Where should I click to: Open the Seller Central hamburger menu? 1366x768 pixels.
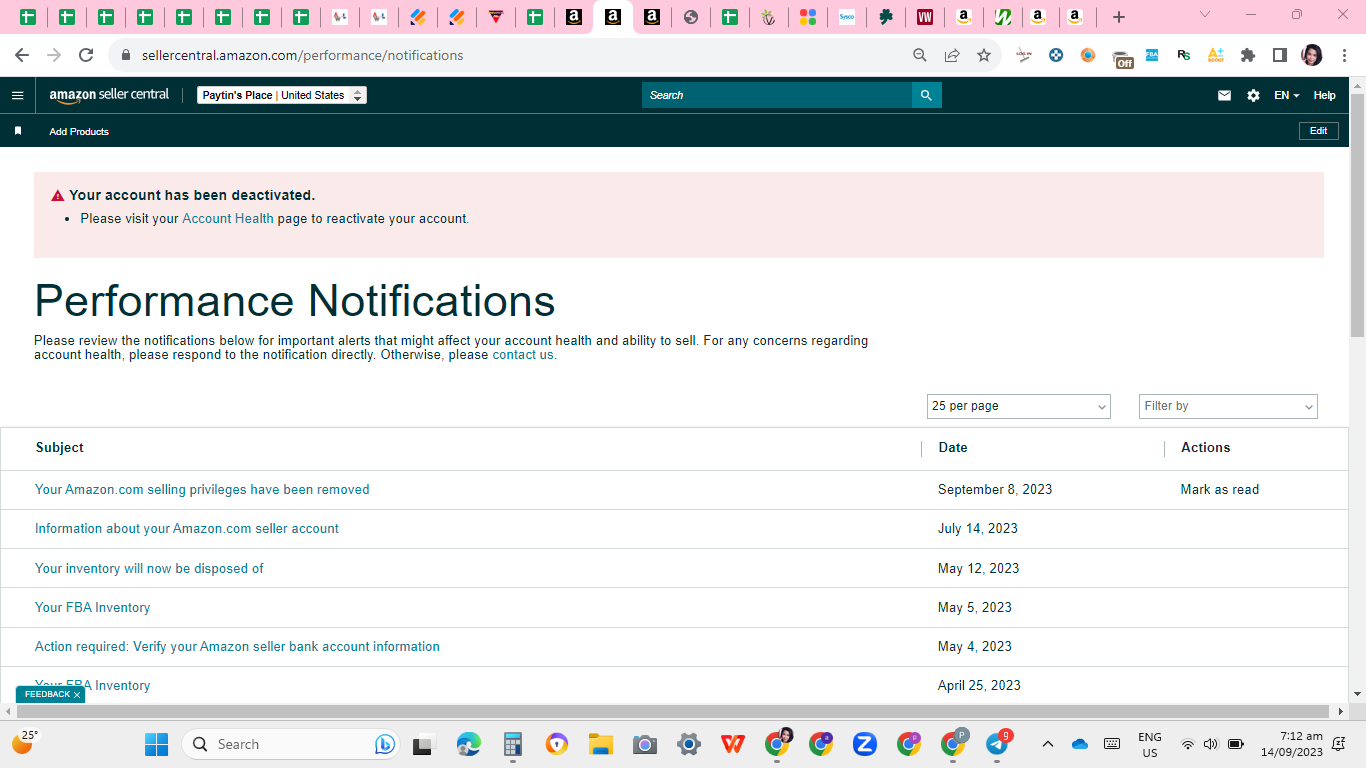tap(17, 95)
